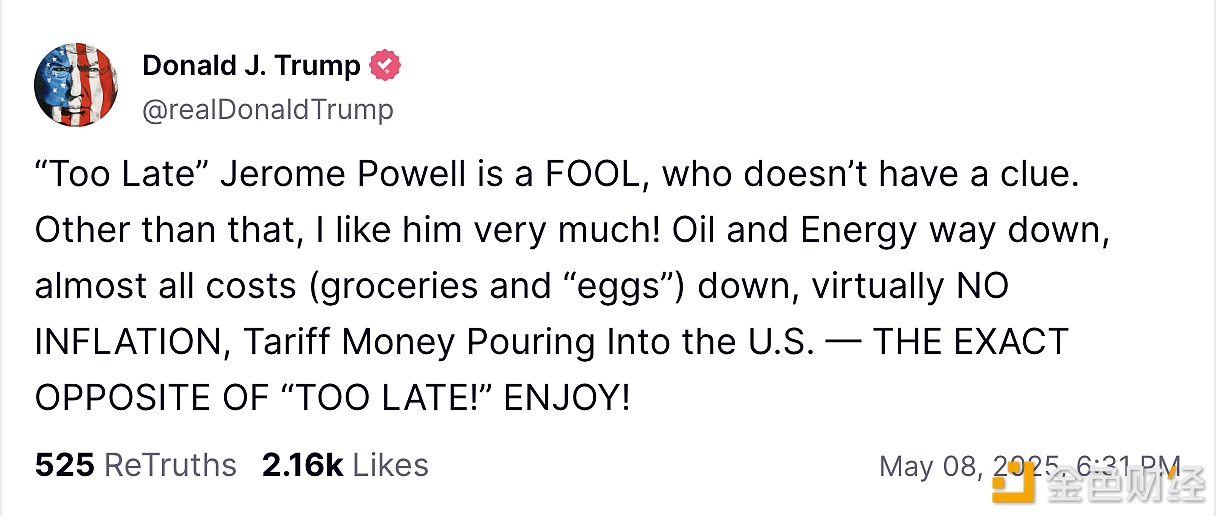This screenshot has width=1218, height=516.
Task: Click the red verified badge icon
Action: 385,66
